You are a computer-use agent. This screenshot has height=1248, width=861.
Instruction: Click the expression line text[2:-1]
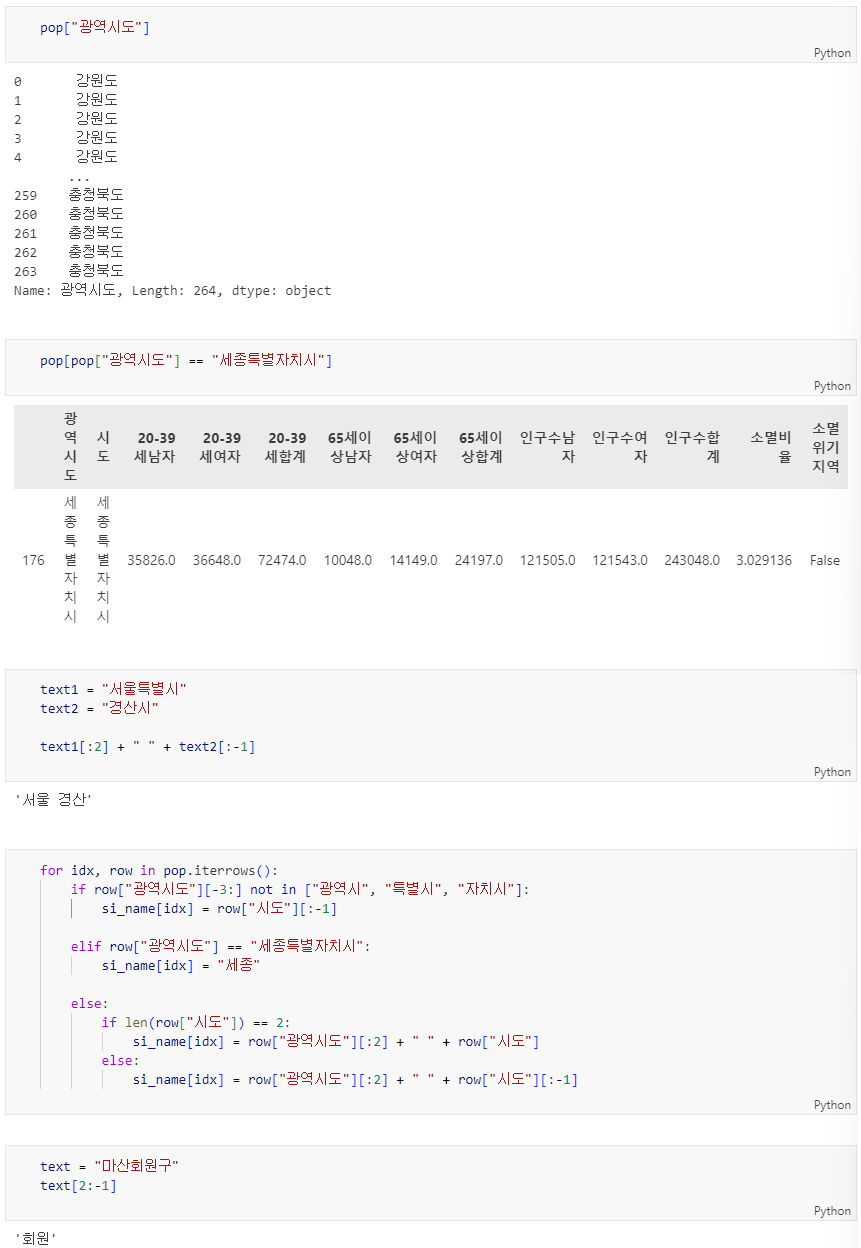point(78,1185)
